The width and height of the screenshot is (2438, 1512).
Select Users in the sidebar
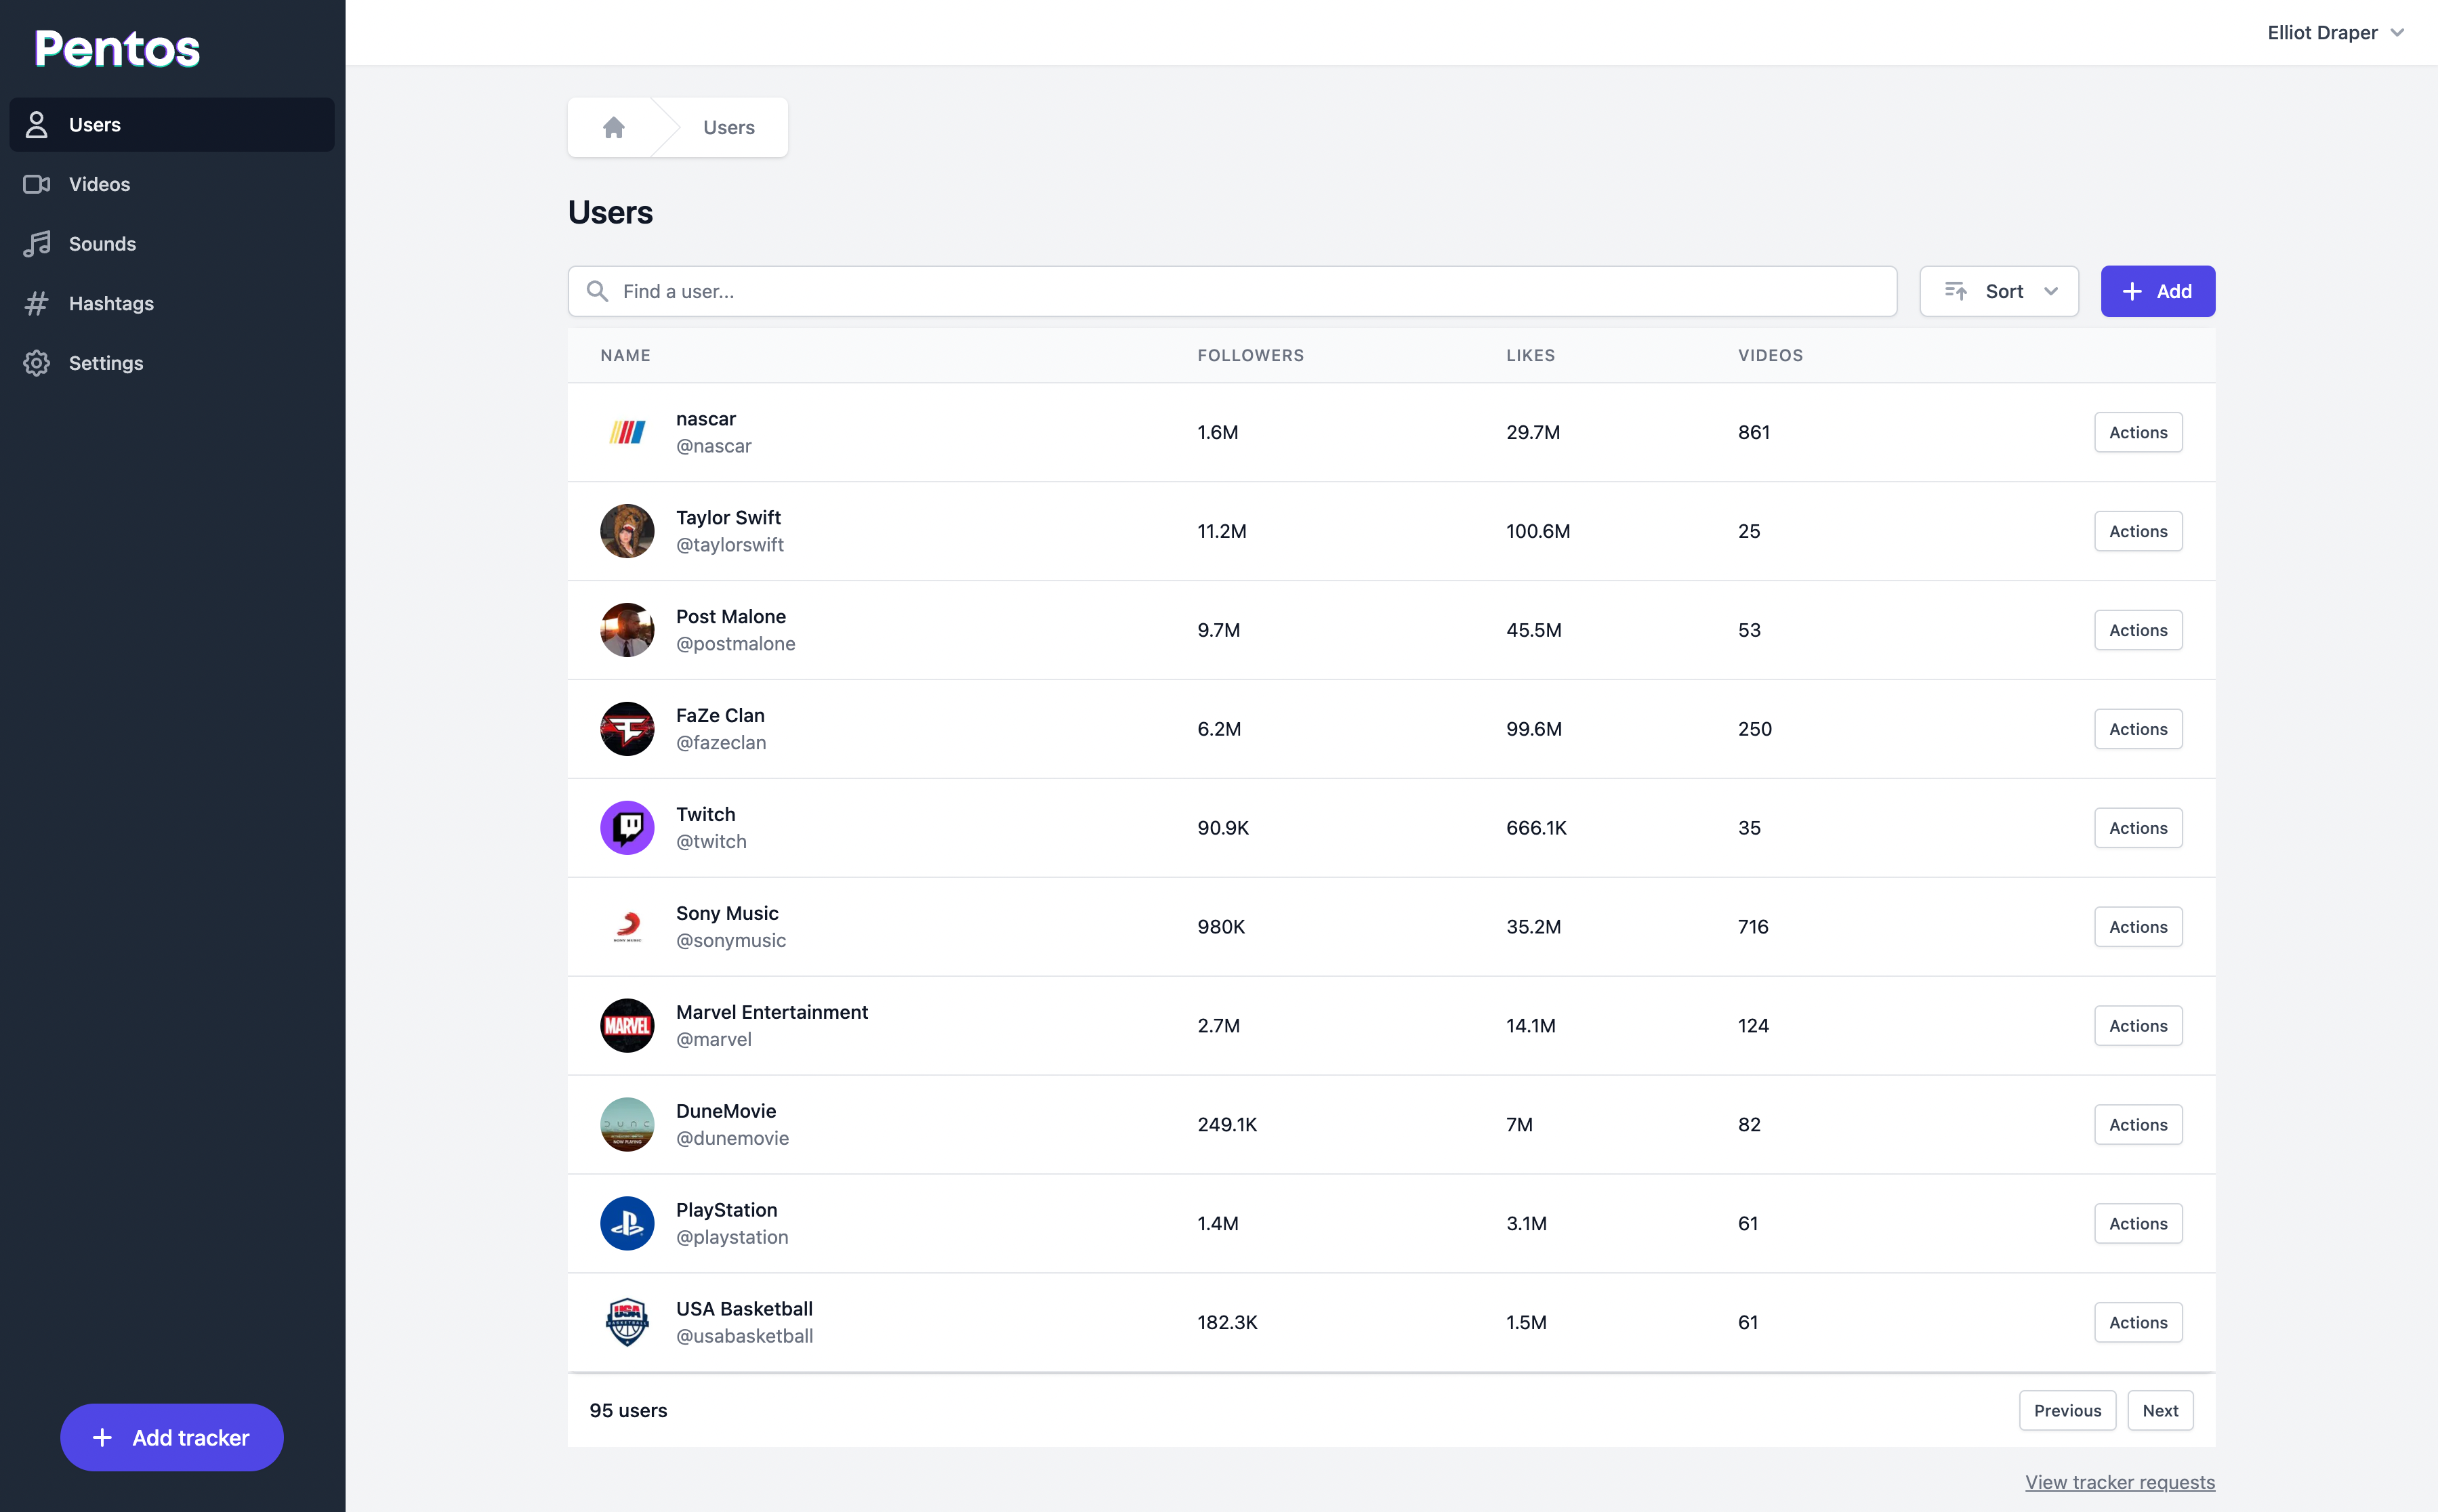click(x=172, y=125)
